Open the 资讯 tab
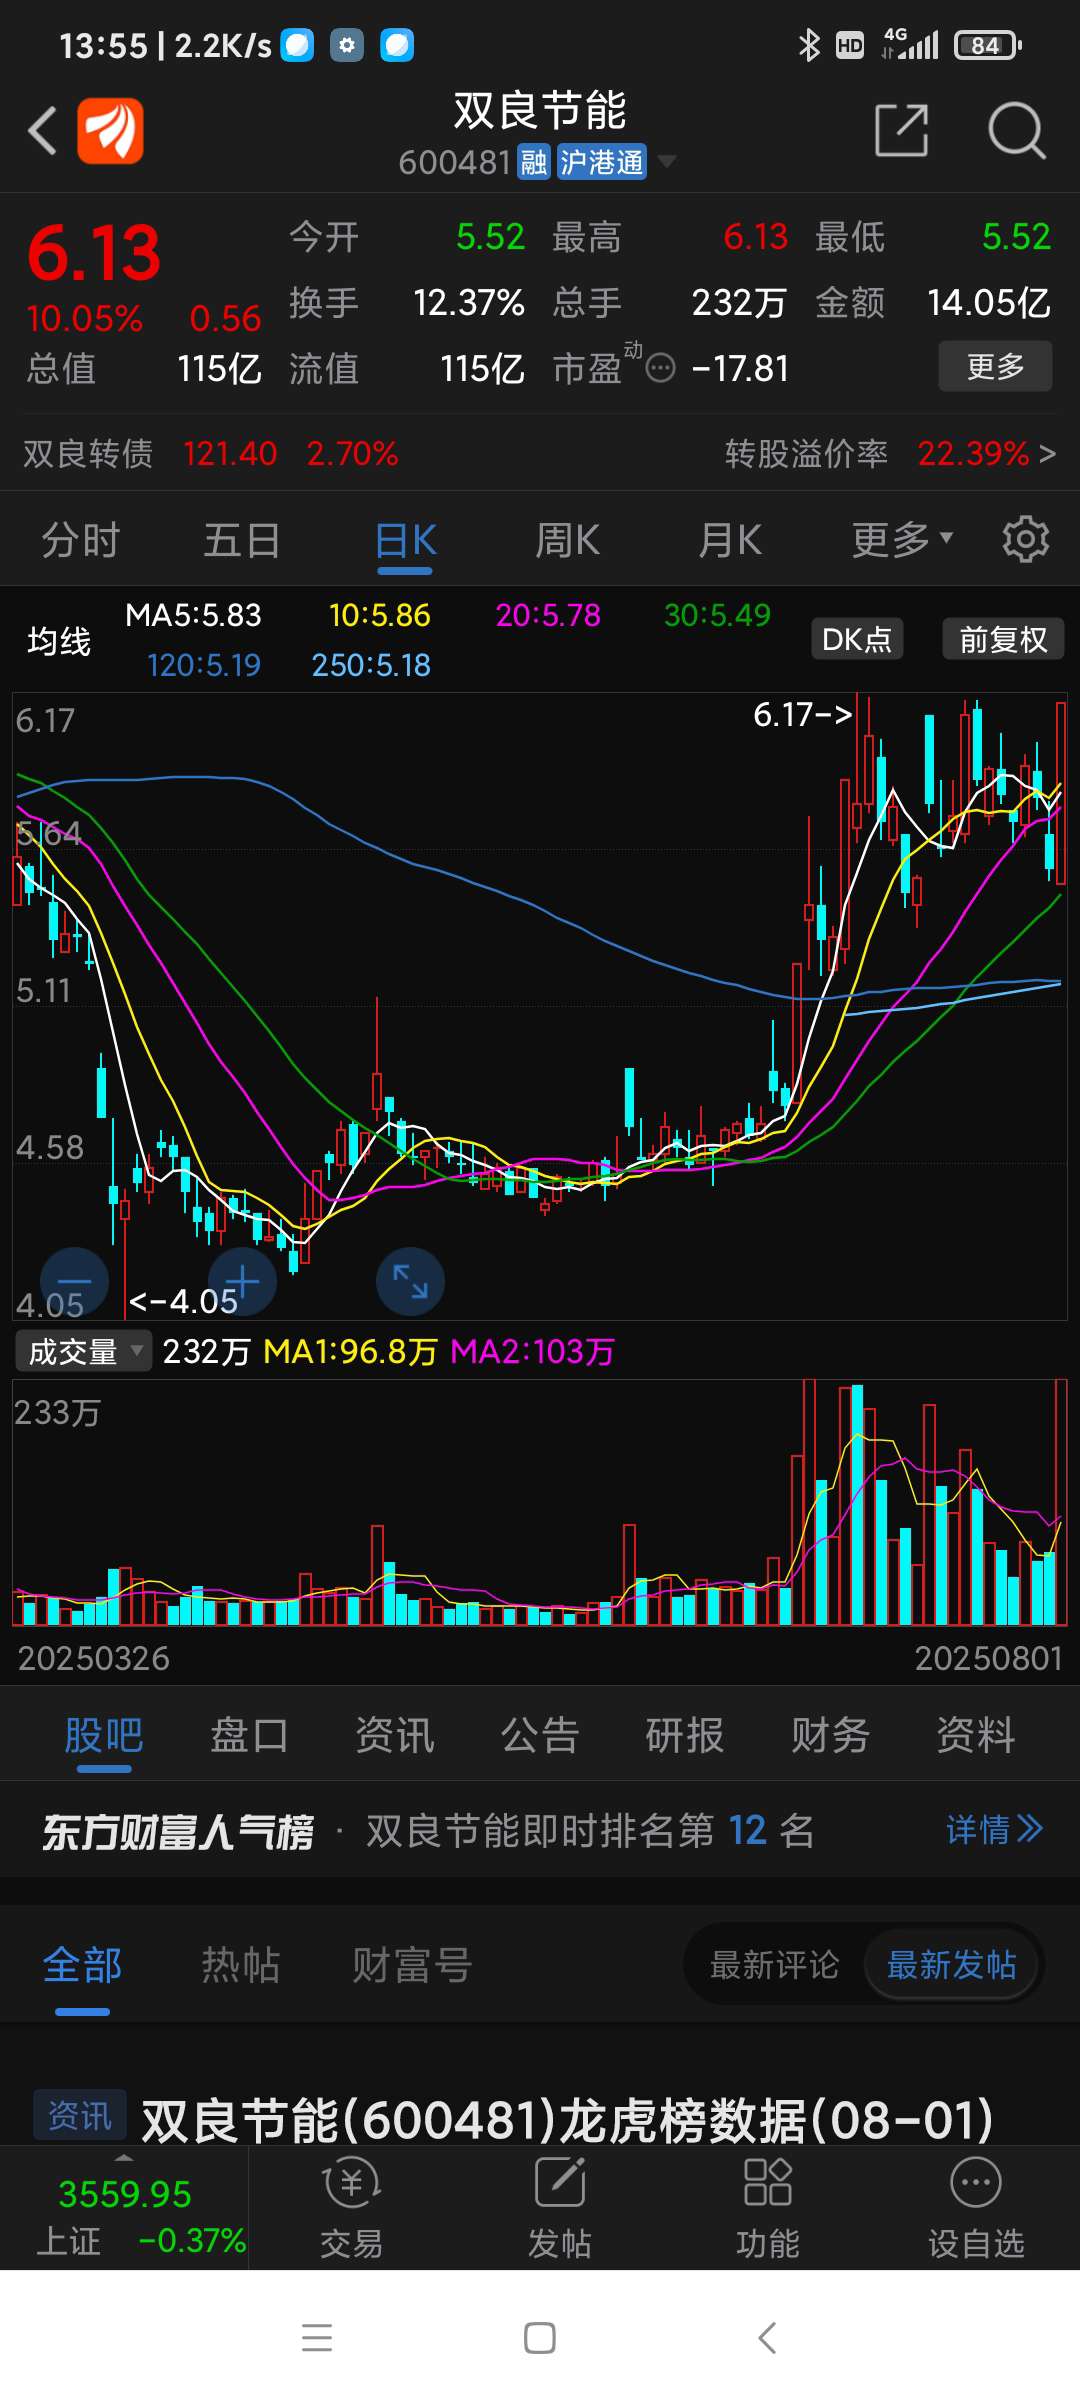This screenshot has height=2400, width=1080. pos(395,1735)
